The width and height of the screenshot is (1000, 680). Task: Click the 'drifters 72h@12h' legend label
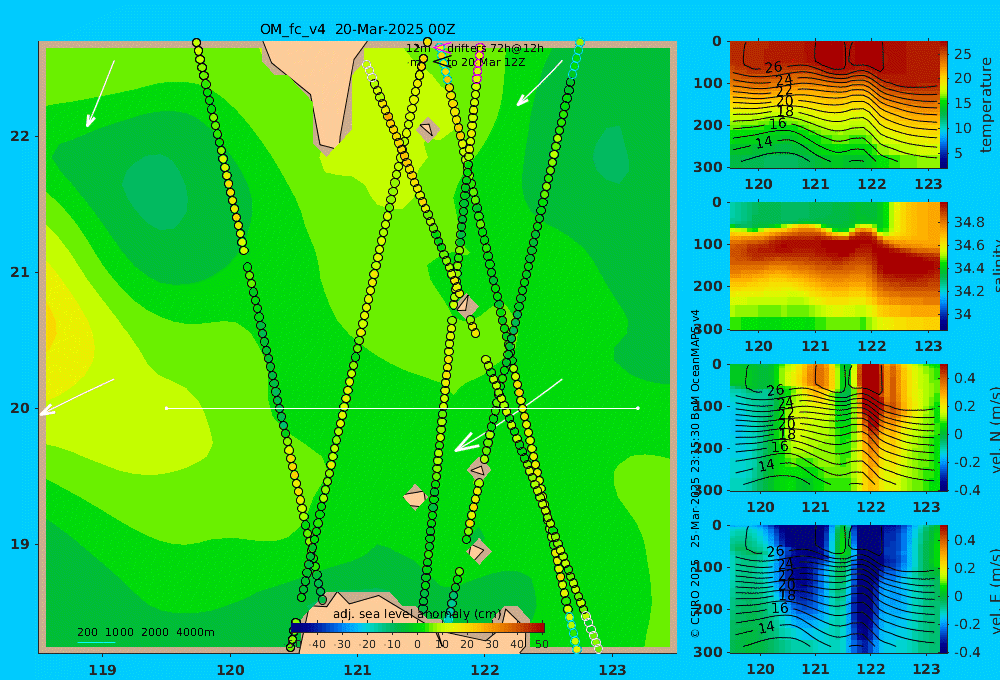pos(495,48)
